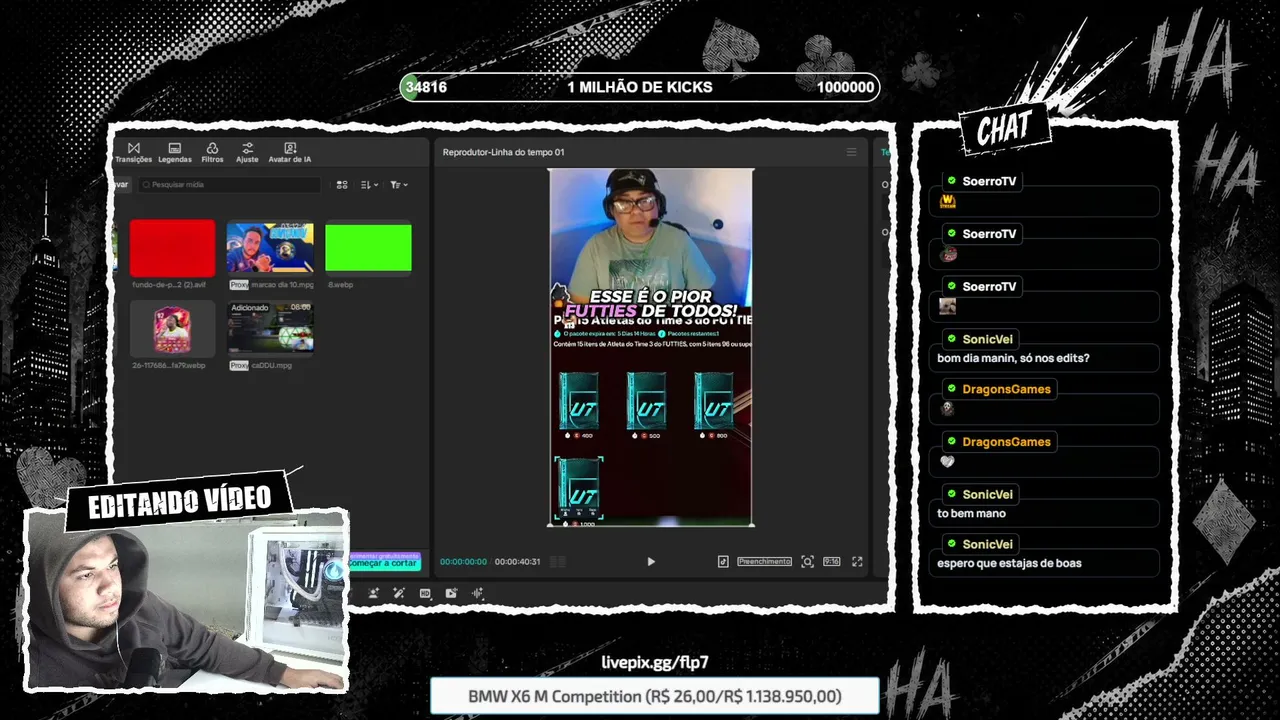
Task: Open the 9:16 aspect ratio selector
Action: point(831,562)
